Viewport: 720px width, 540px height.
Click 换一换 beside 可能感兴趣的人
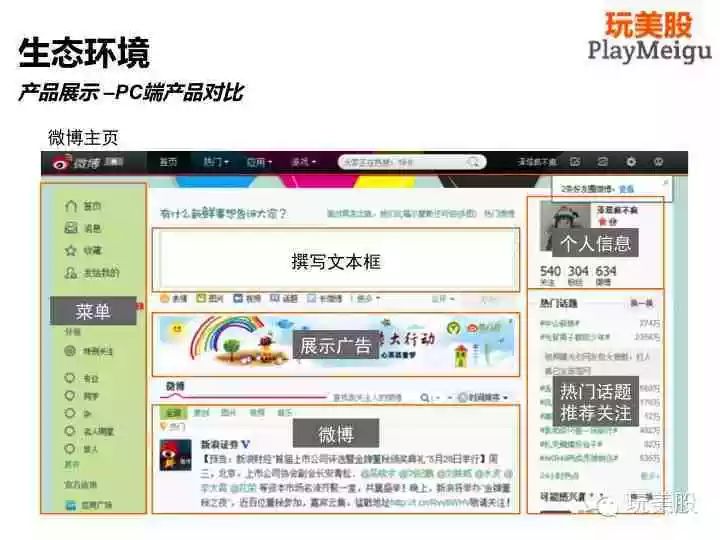641,497
